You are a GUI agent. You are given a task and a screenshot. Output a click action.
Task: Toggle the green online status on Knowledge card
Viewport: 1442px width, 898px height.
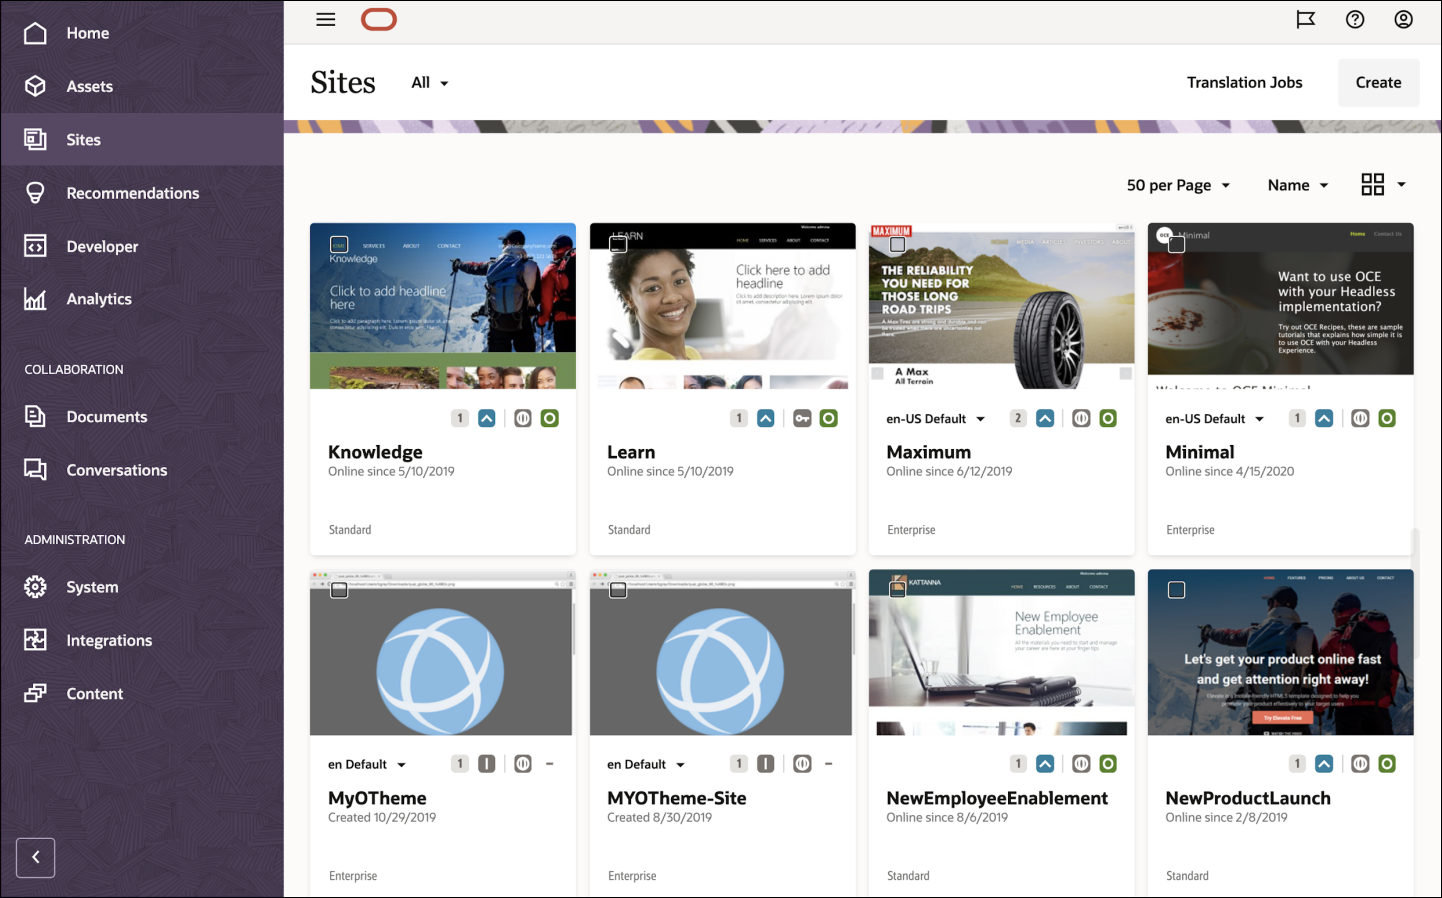point(549,418)
